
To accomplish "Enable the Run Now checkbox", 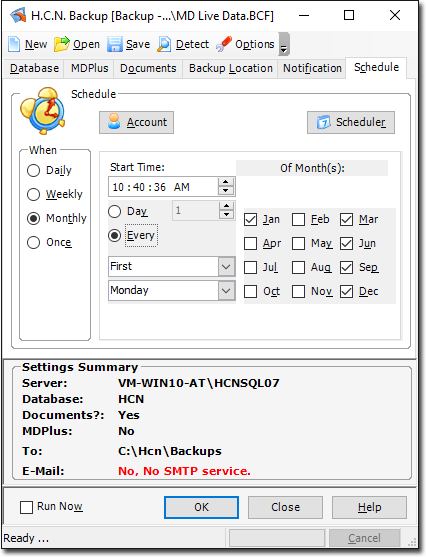I will [26, 507].
